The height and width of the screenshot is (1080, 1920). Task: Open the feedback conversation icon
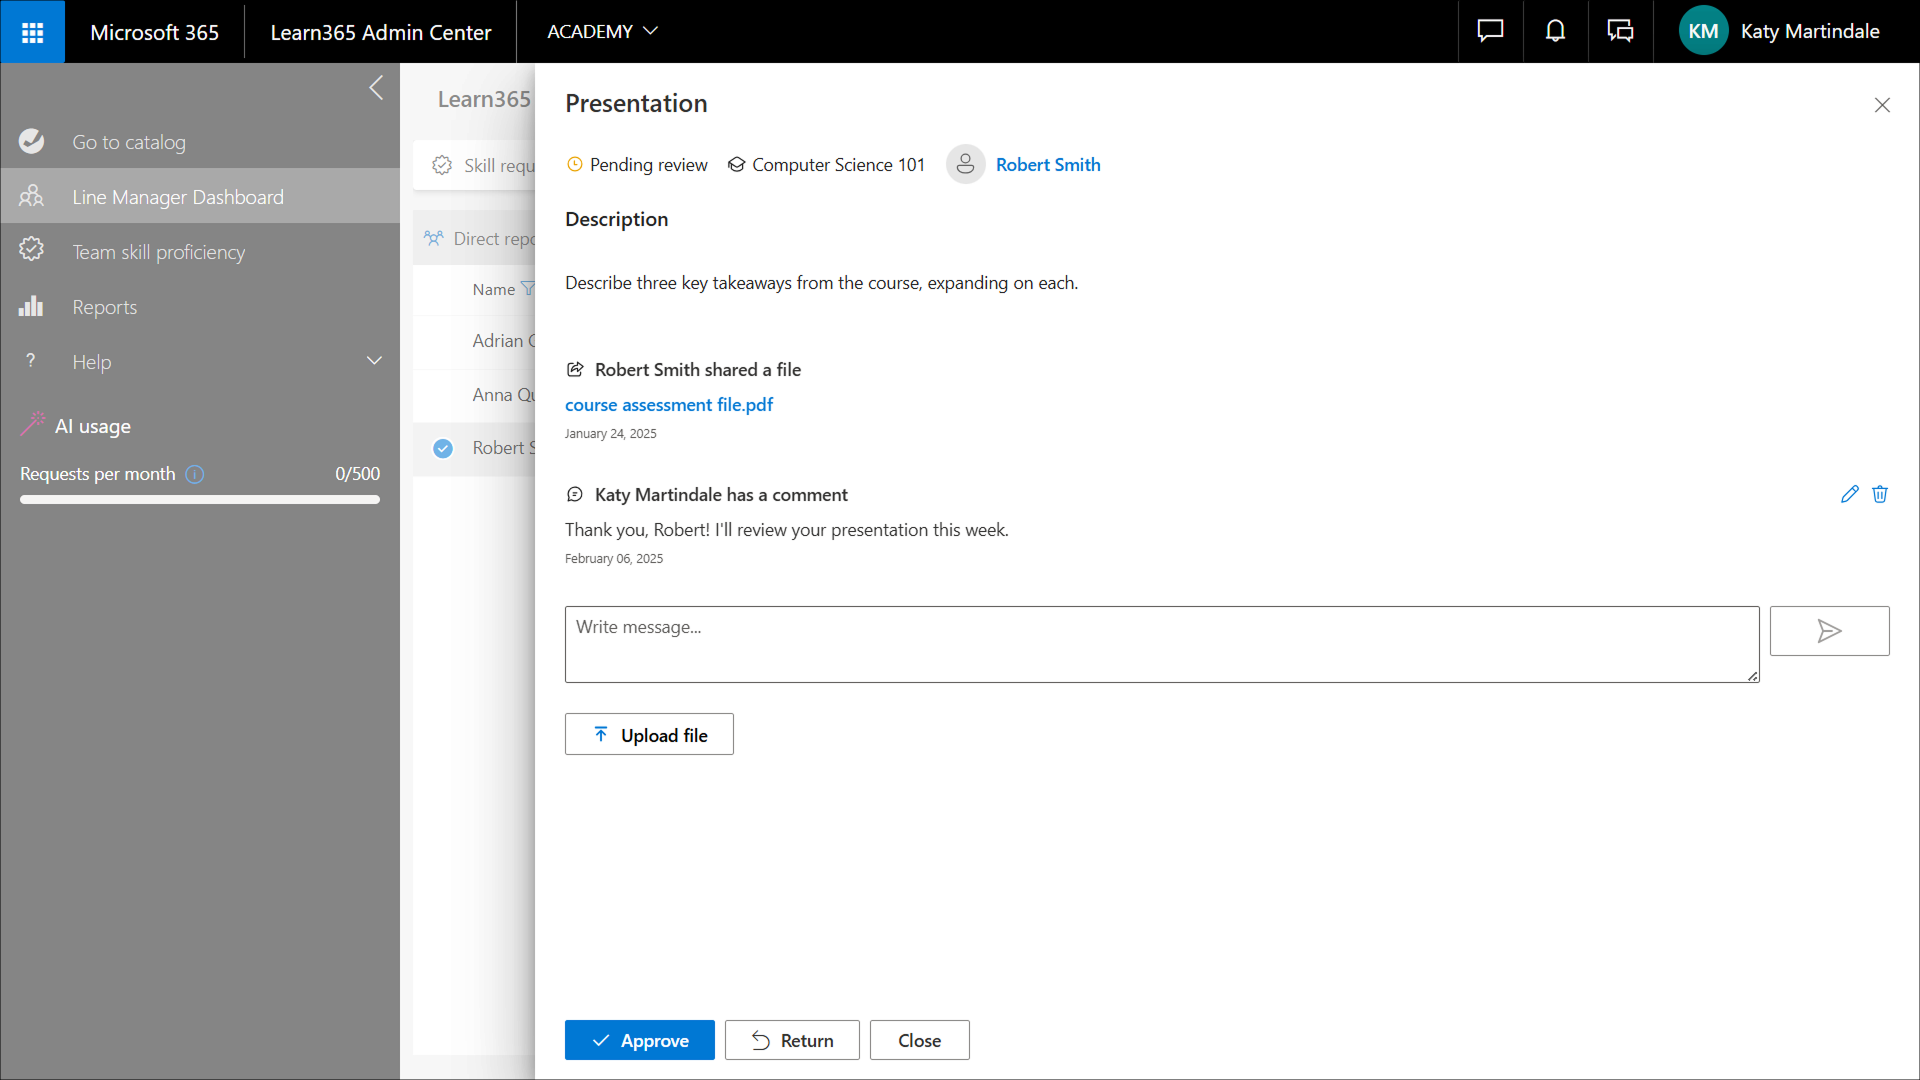[x=1620, y=32]
